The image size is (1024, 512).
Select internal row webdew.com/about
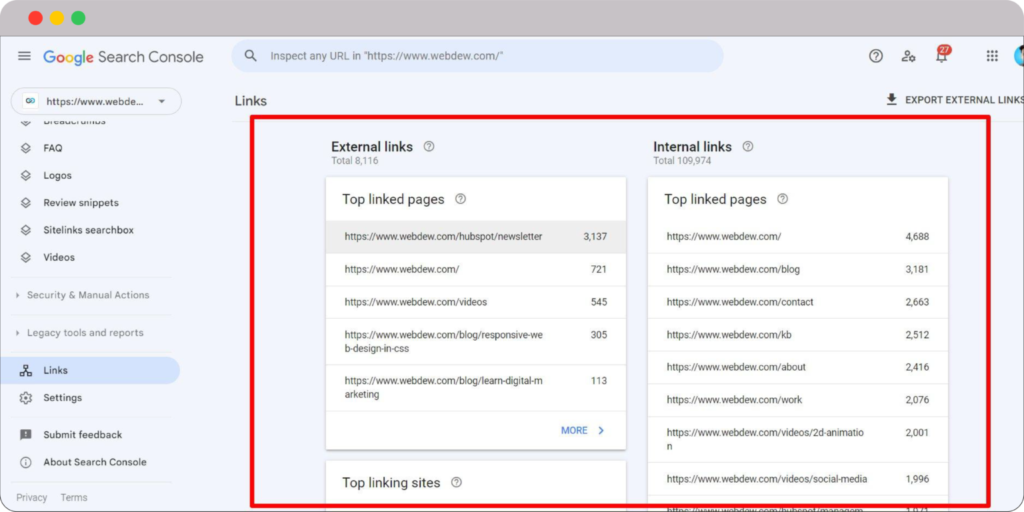pos(797,368)
